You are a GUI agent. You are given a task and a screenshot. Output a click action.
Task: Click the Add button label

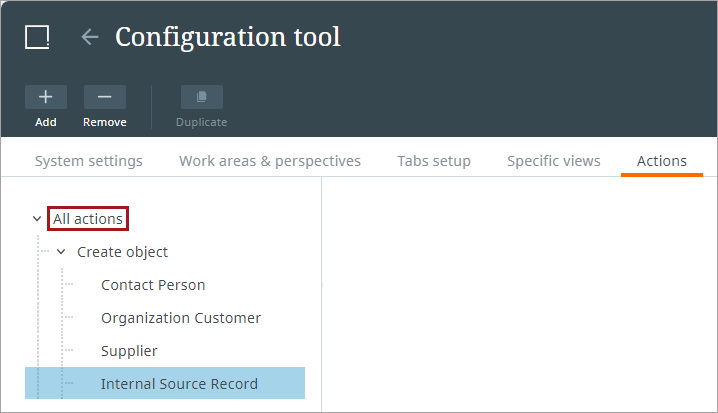46,122
